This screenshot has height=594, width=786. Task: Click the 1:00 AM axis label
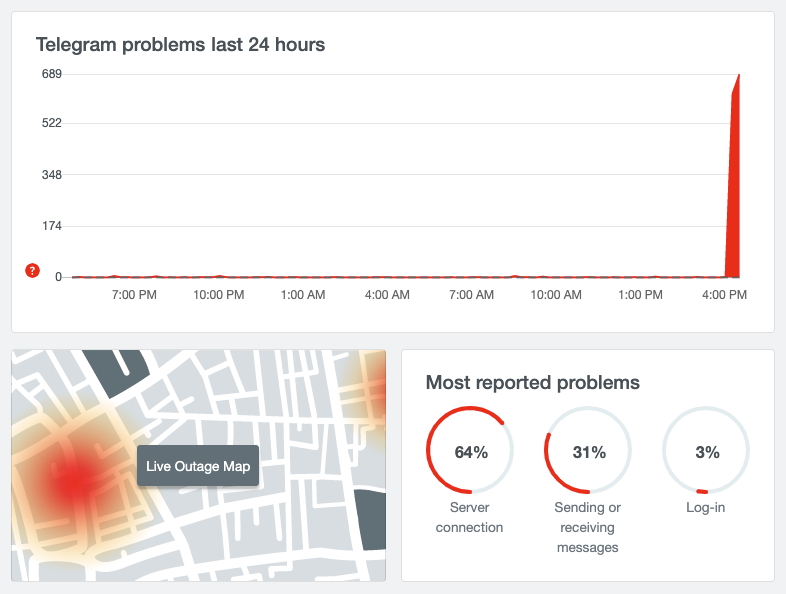pyautogui.click(x=303, y=295)
